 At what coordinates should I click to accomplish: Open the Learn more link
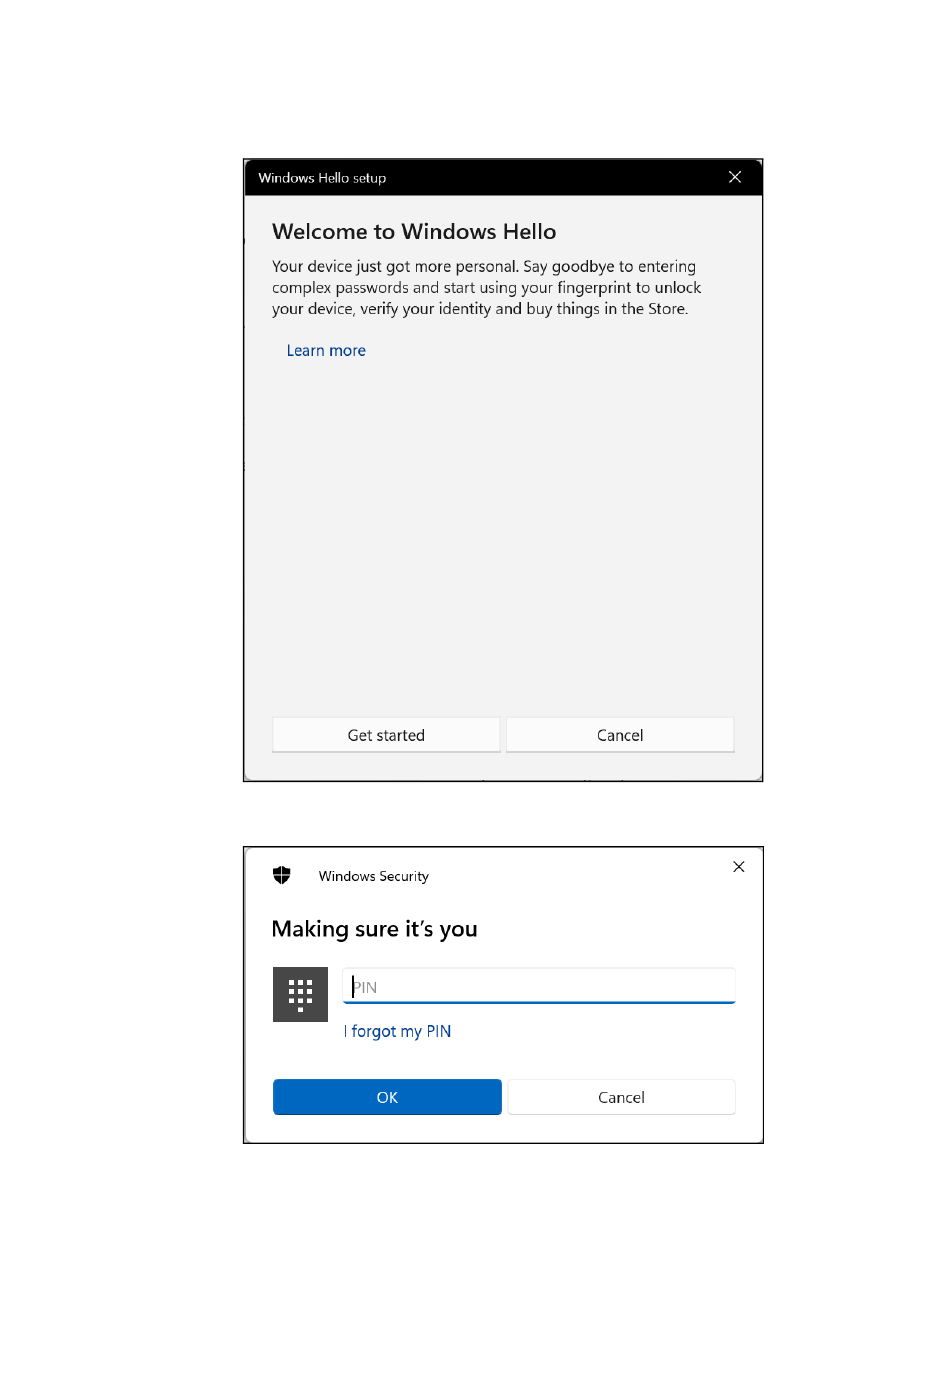(x=326, y=351)
